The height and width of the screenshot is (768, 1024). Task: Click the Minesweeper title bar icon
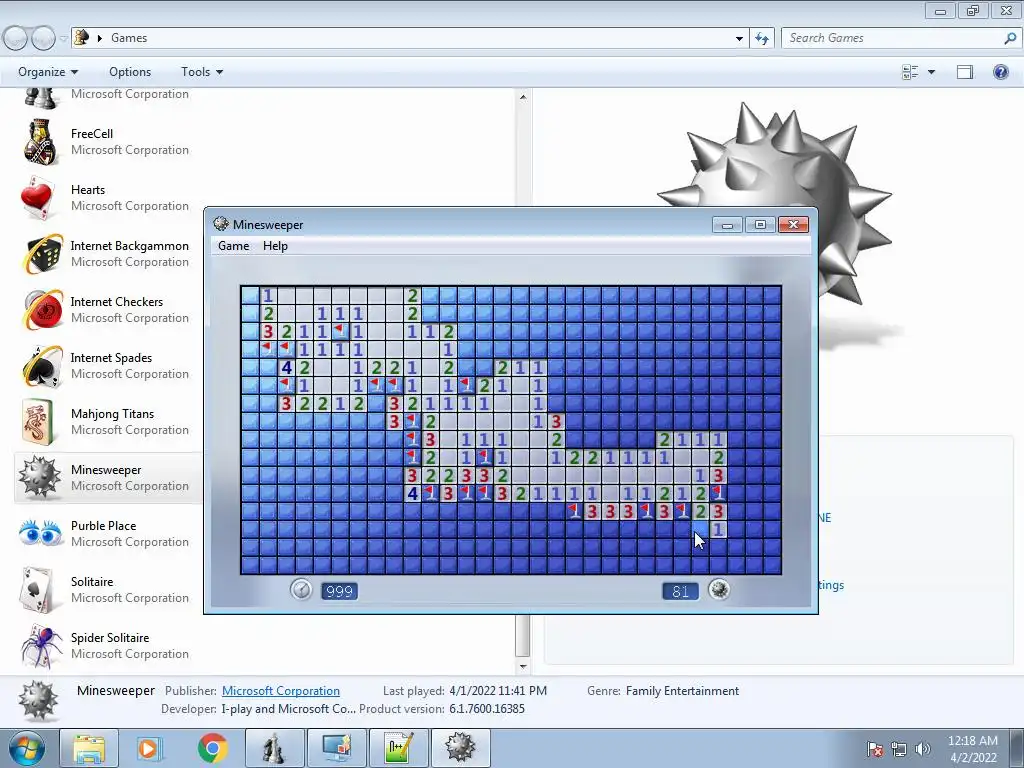tap(221, 224)
